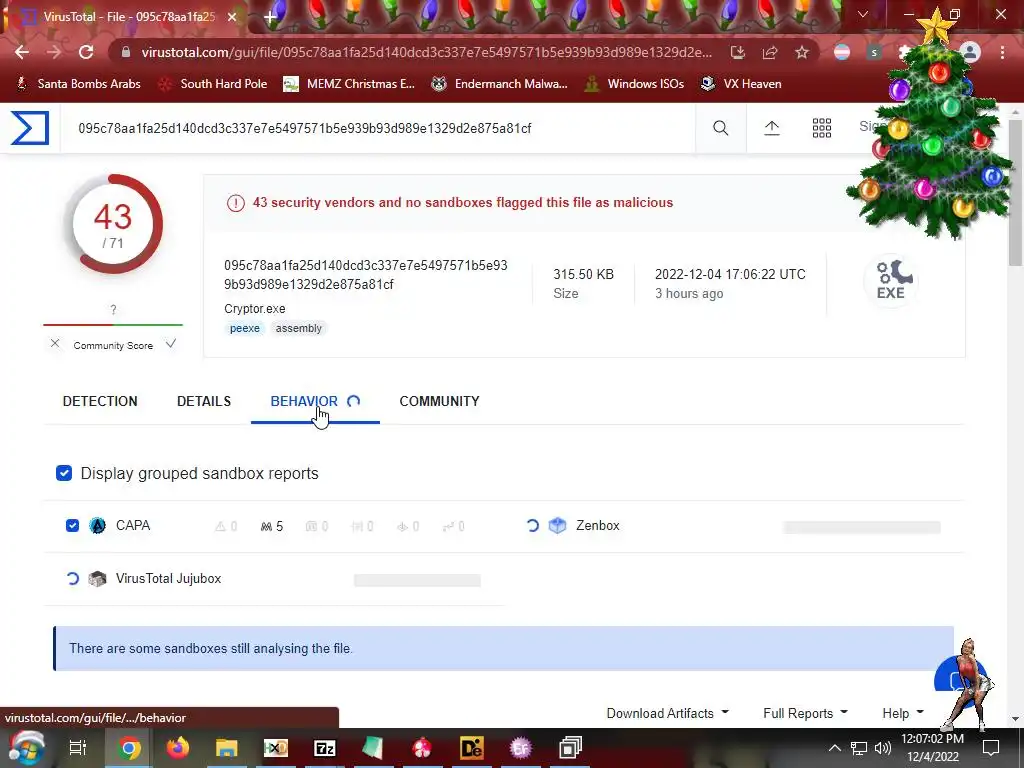Reload the page
This screenshot has width=1024, height=768.
[86, 52]
